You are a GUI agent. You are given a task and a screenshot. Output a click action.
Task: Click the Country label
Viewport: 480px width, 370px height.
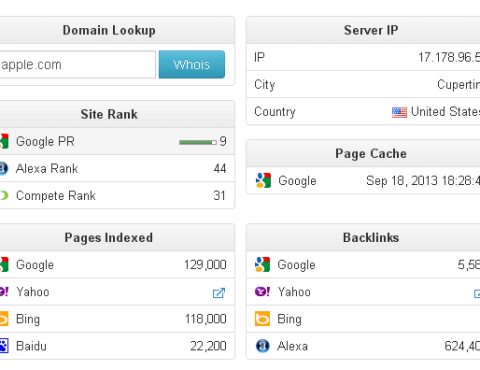pyautogui.click(x=275, y=112)
